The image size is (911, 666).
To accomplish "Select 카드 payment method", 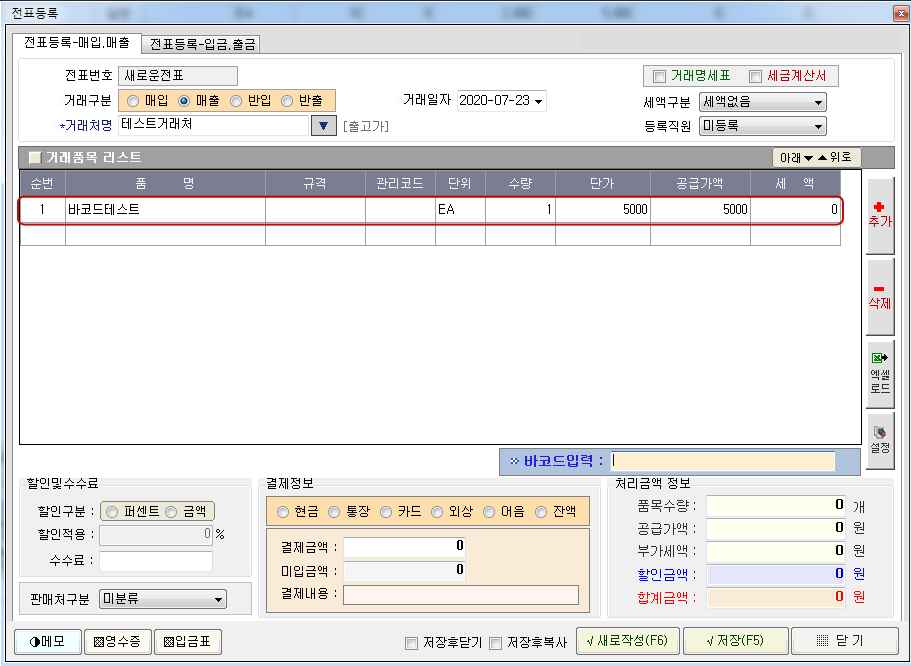I will 386,512.
